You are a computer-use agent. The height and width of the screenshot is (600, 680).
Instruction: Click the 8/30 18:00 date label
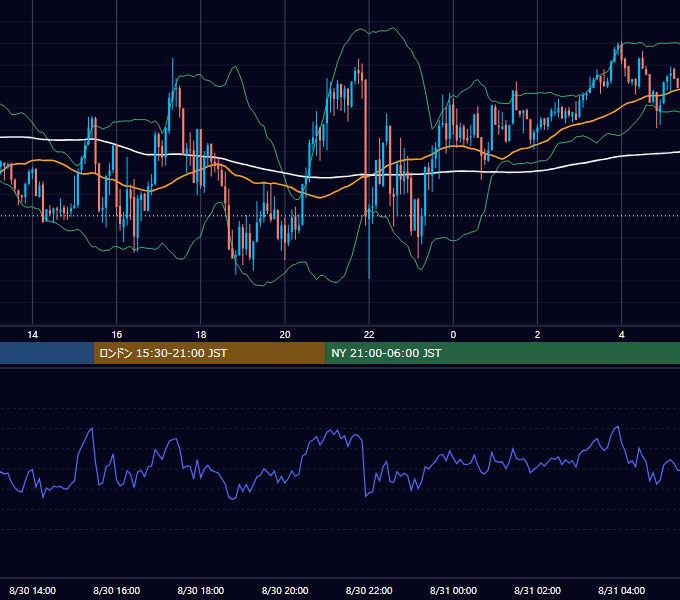click(x=201, y=590)
